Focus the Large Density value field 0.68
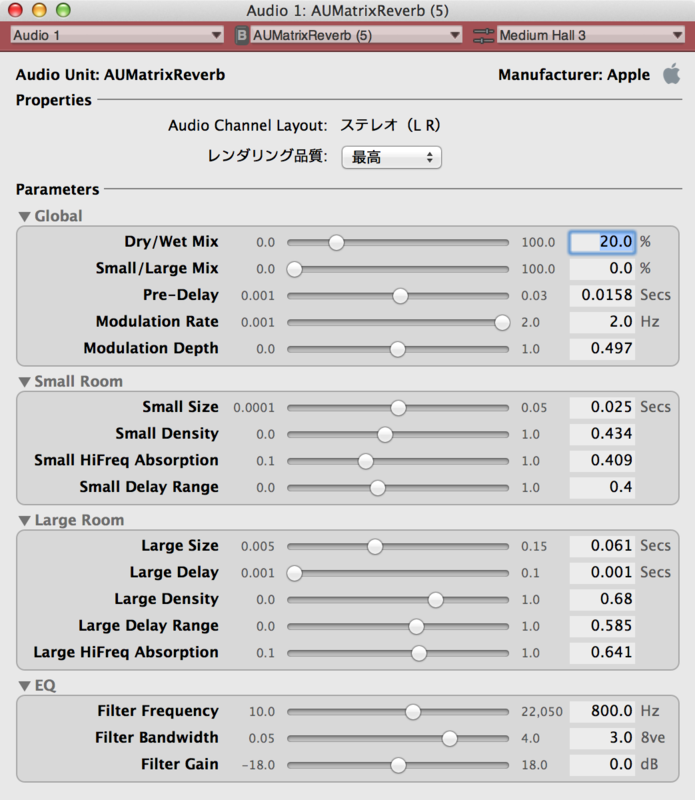The image size is (695, 800). (602, 599)
